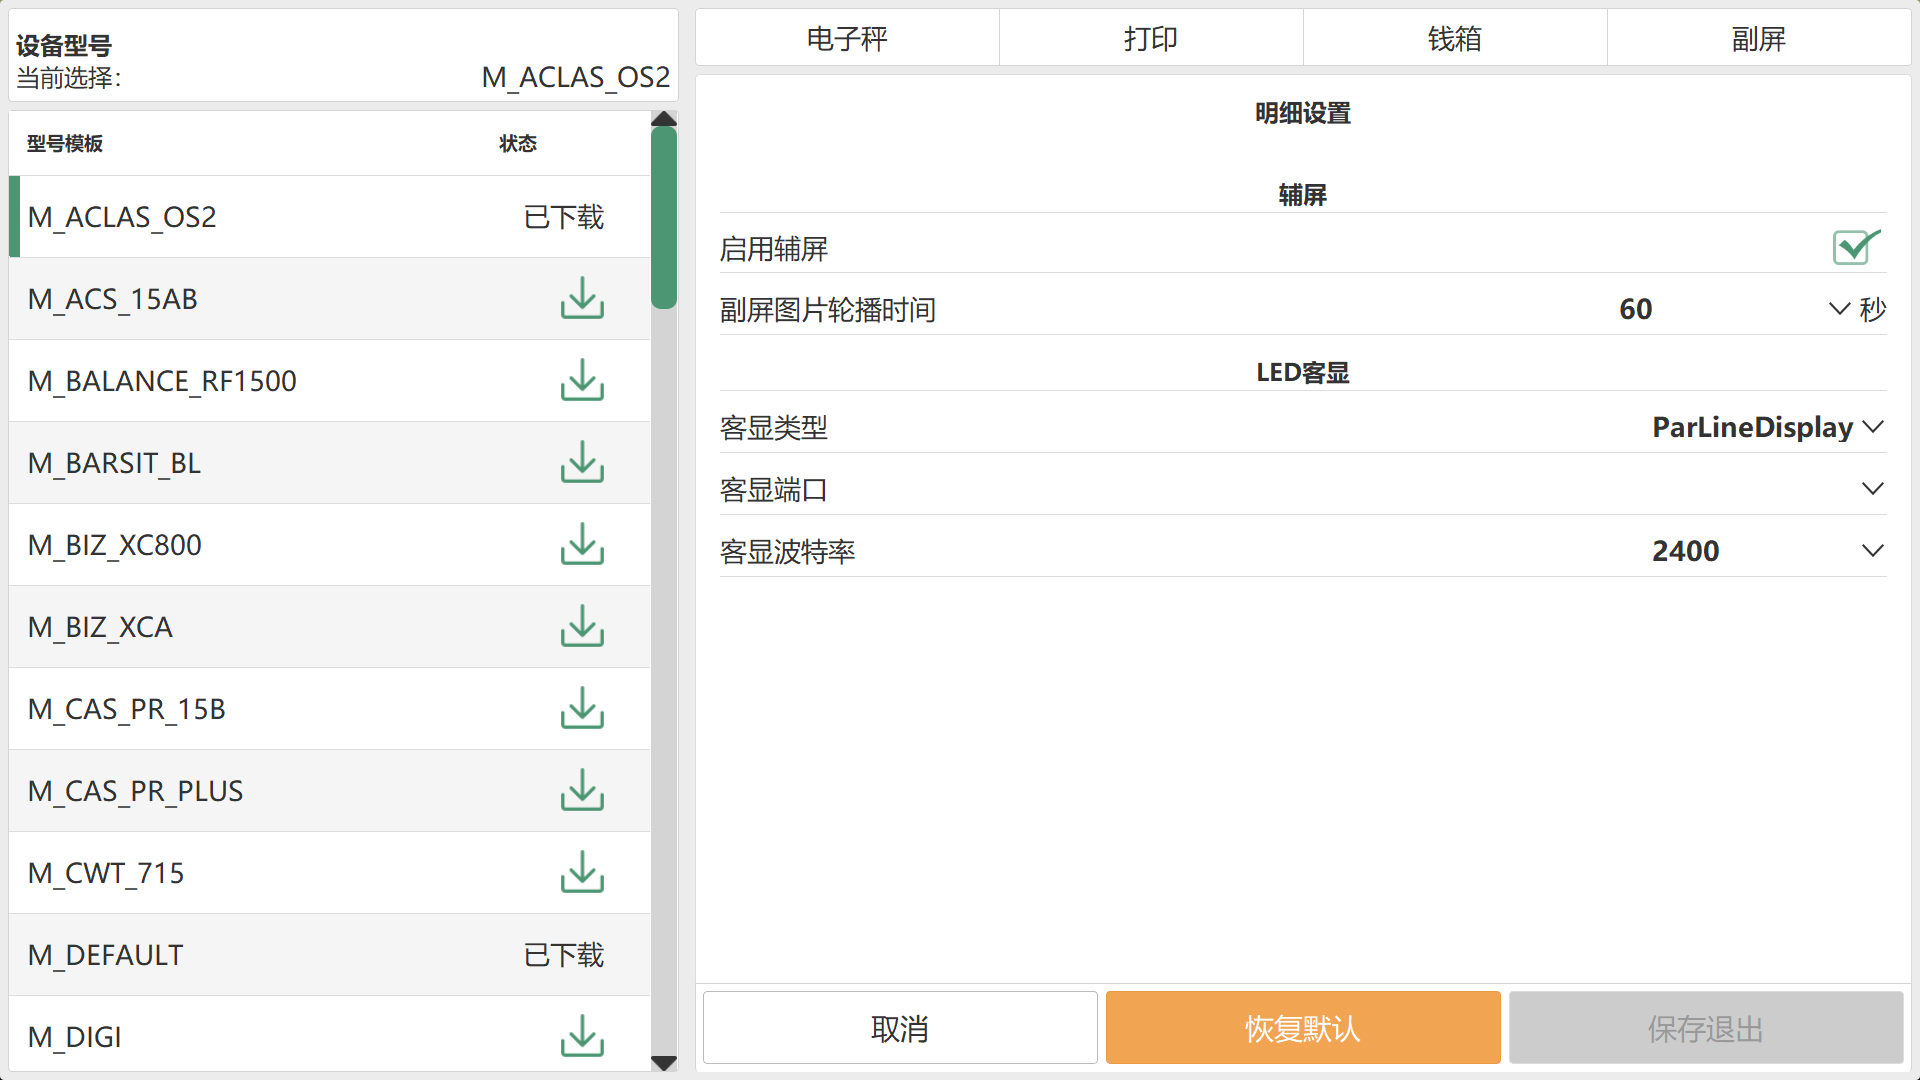Viewport: 1920px width, 1080px height.
Task: Expand the 客显端口 port dropdown
Action: click(1873, 489)
